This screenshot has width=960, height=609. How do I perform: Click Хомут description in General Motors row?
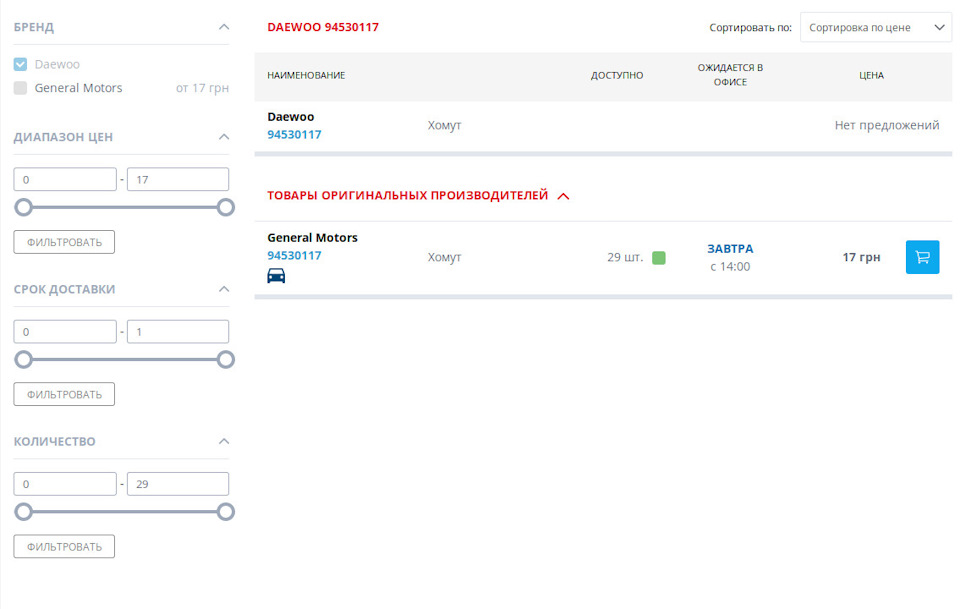(x=444, y=258)
